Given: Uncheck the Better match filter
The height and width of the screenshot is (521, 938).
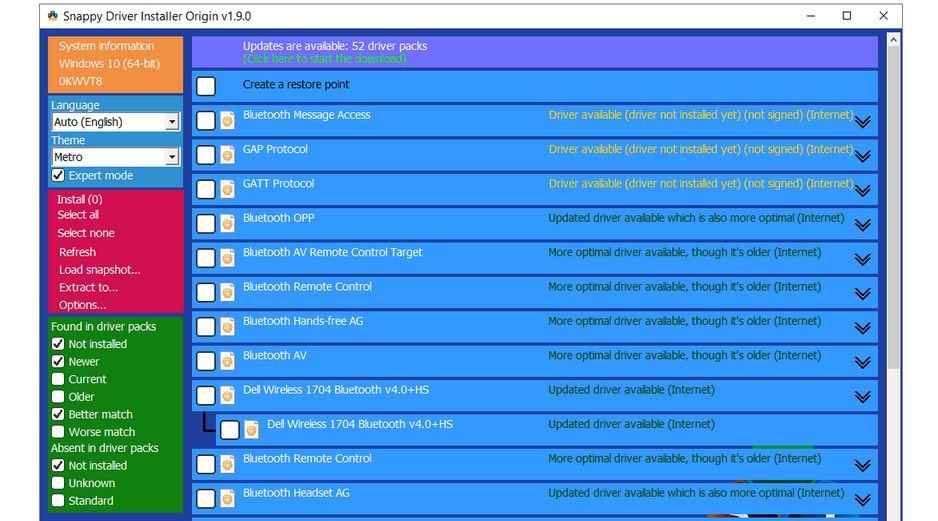Looking at the screenshot, I should point(58,414).
